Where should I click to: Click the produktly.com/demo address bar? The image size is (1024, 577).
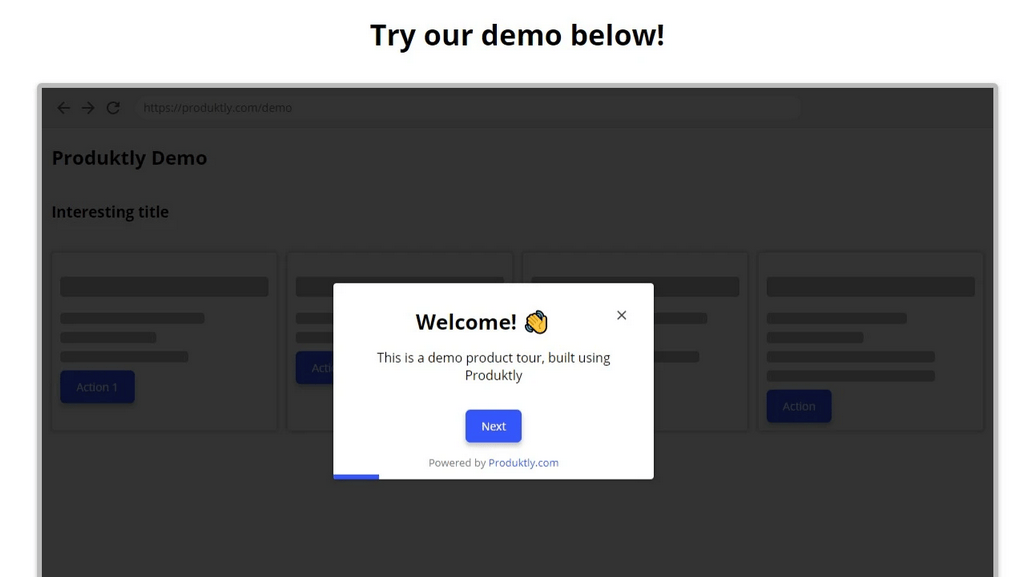click(x=468, y=108)
